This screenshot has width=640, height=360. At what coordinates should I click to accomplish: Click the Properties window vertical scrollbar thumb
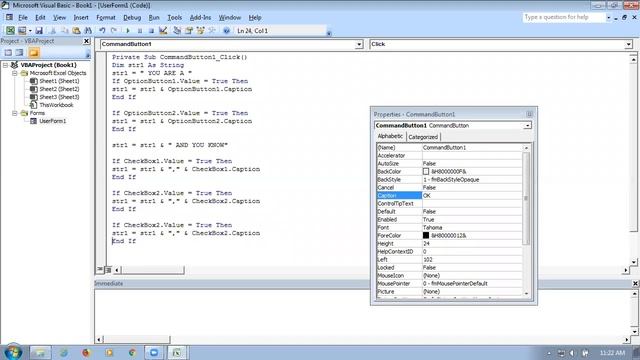(x=526, y=198)
